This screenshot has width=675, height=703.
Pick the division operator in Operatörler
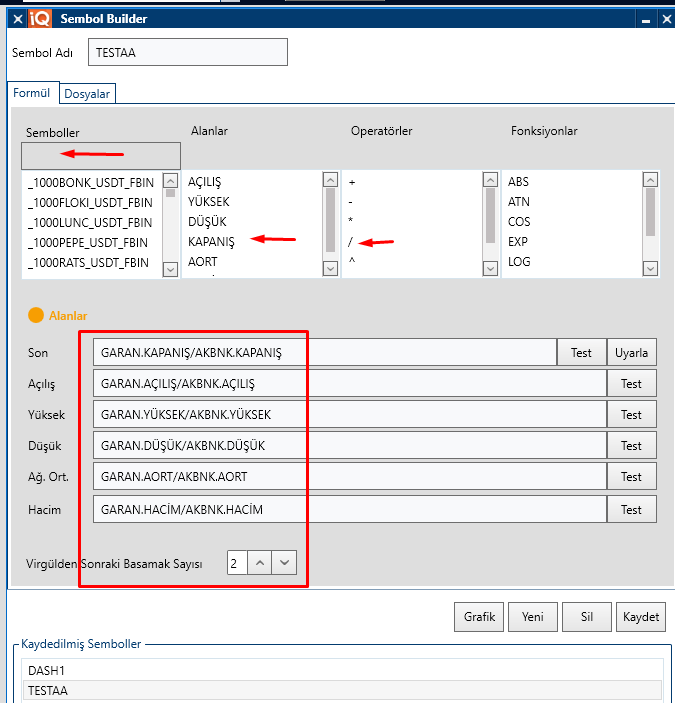point(351,242)
